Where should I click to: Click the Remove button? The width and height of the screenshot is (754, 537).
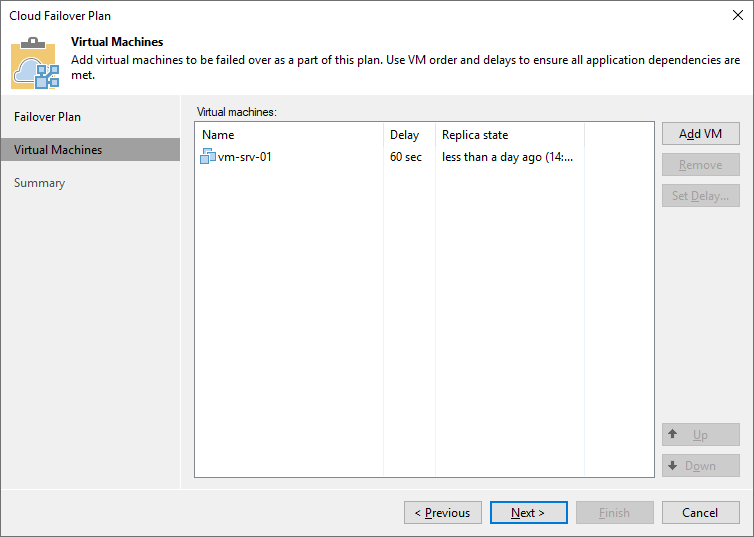click(x=700, y=165)
